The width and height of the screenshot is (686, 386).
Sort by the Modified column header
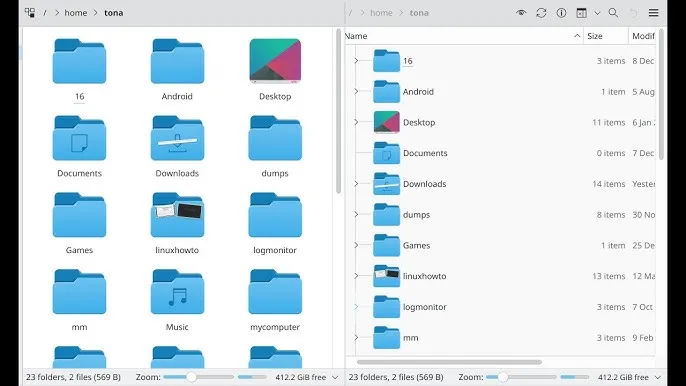642,36
